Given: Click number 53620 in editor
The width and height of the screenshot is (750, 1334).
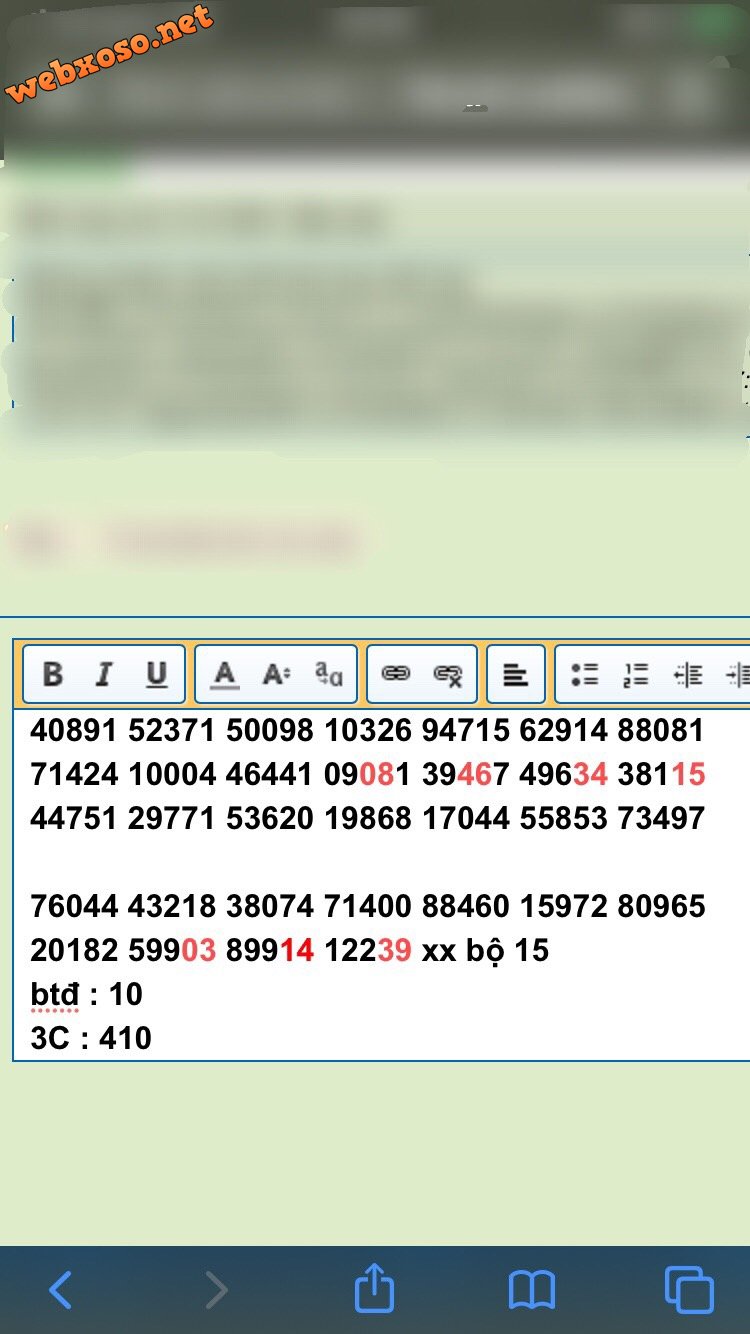Looking at the screenshot, I should pyautogui.click(x=270, y=818).
